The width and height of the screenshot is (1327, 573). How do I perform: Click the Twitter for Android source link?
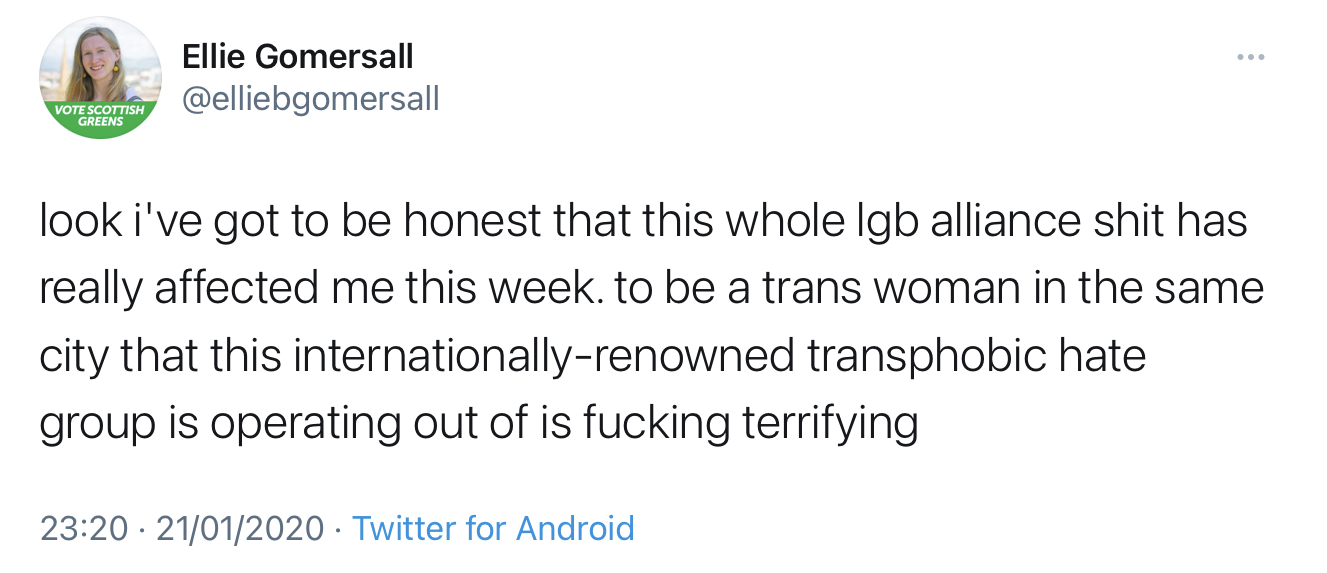coord(494,527)
